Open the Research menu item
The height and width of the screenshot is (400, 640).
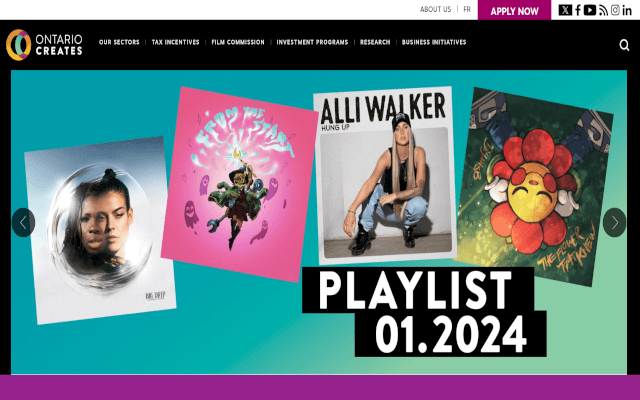click(375, 42)
